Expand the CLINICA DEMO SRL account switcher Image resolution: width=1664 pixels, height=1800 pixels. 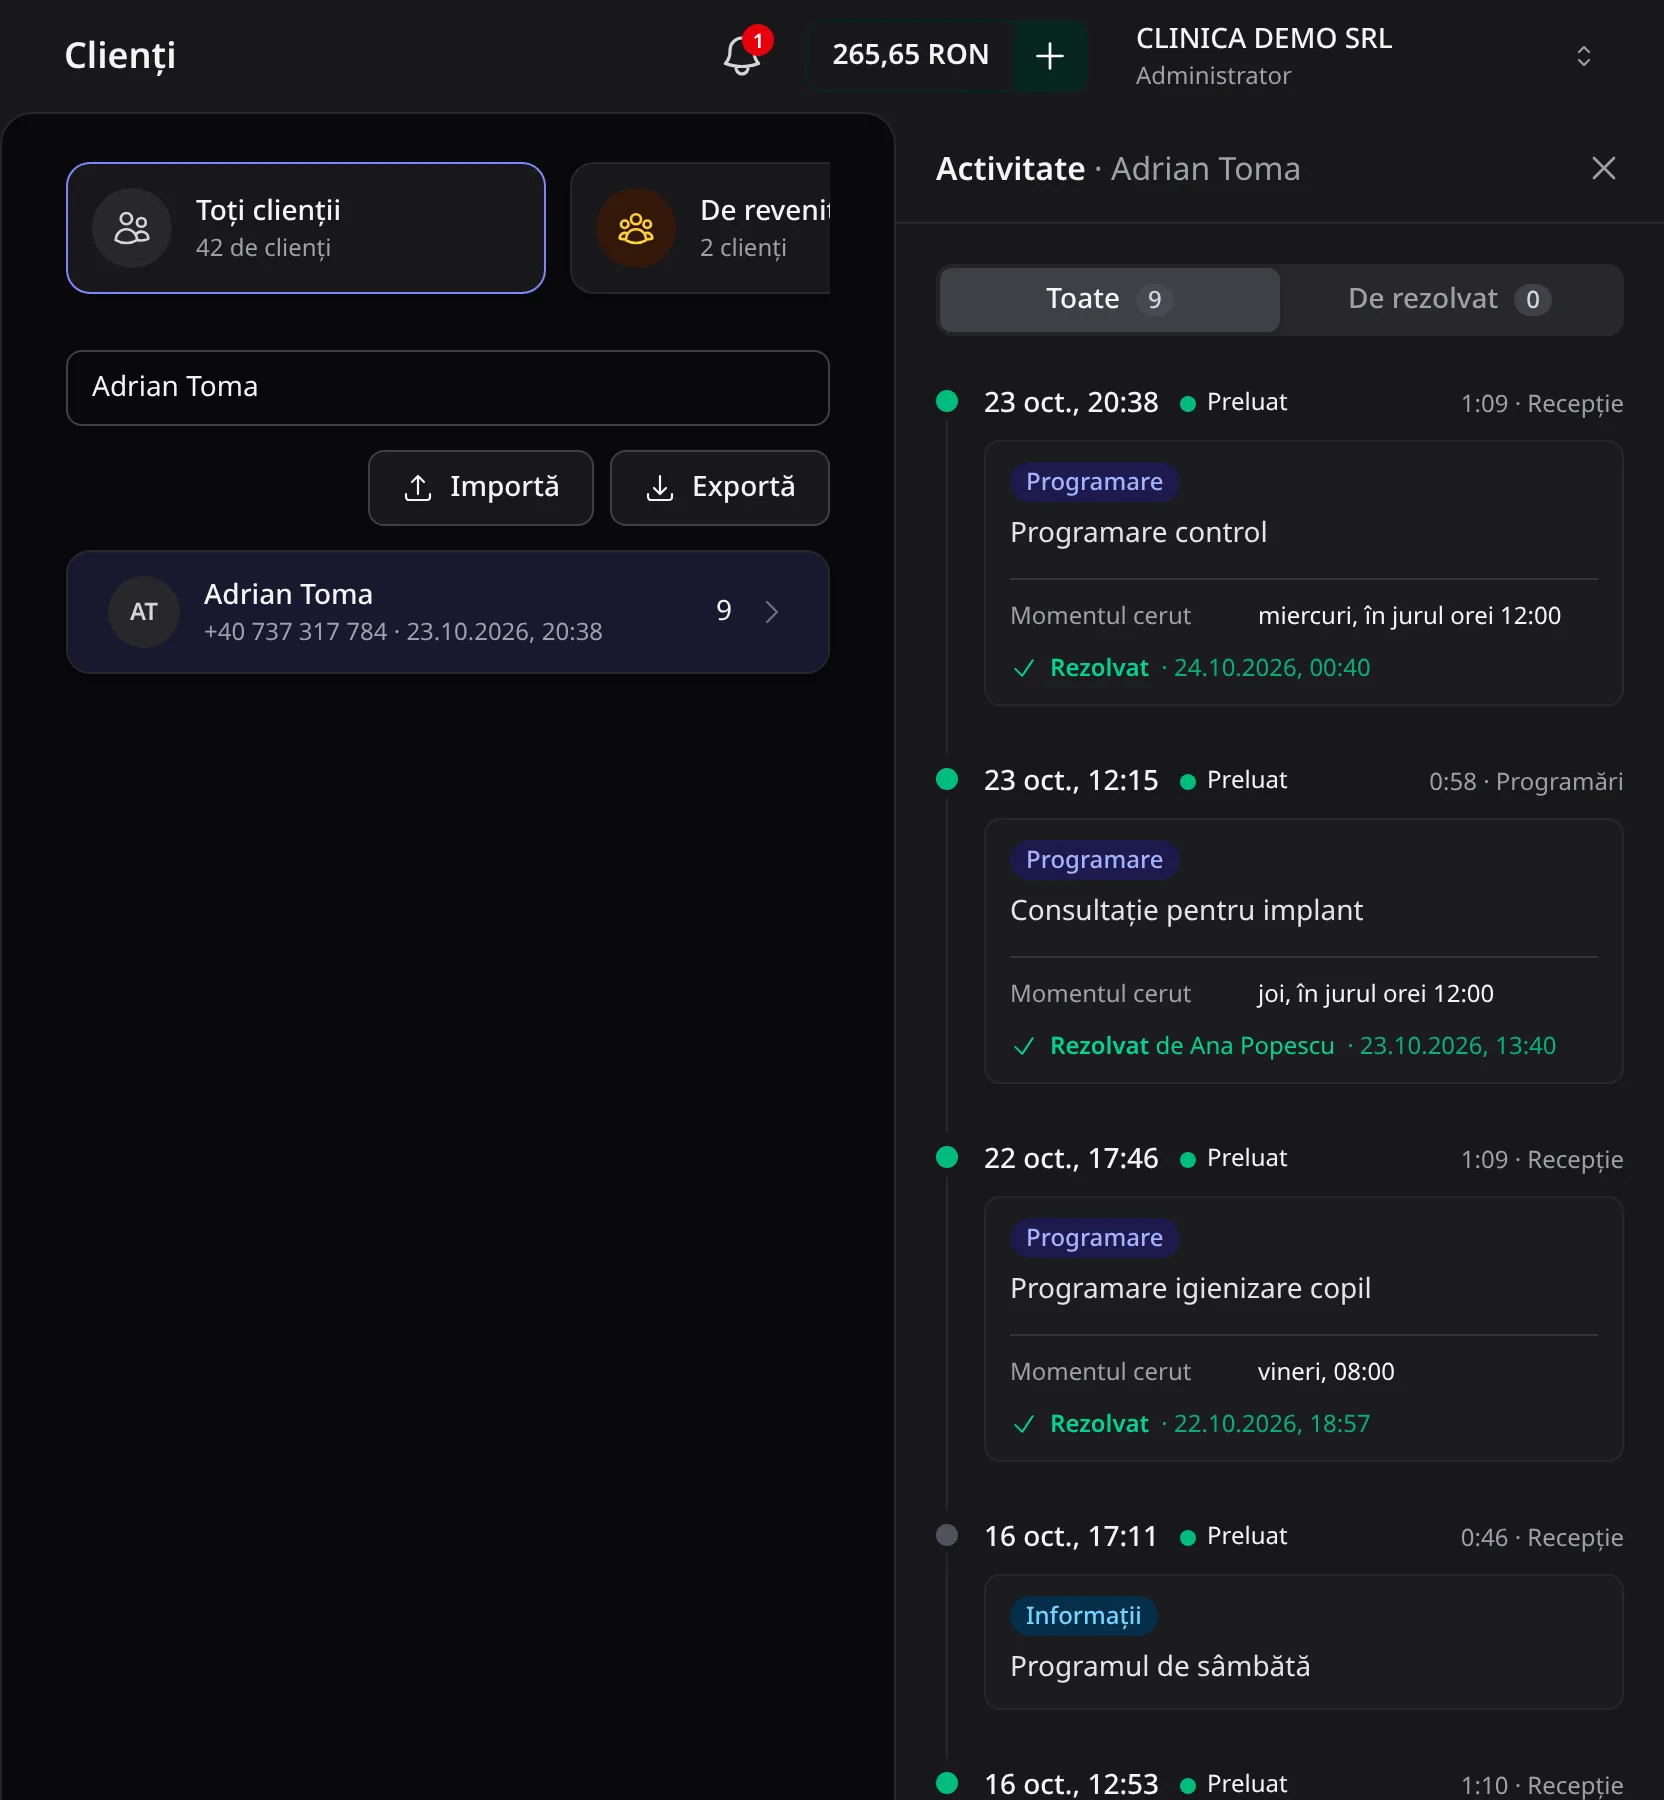point(1583,56)
